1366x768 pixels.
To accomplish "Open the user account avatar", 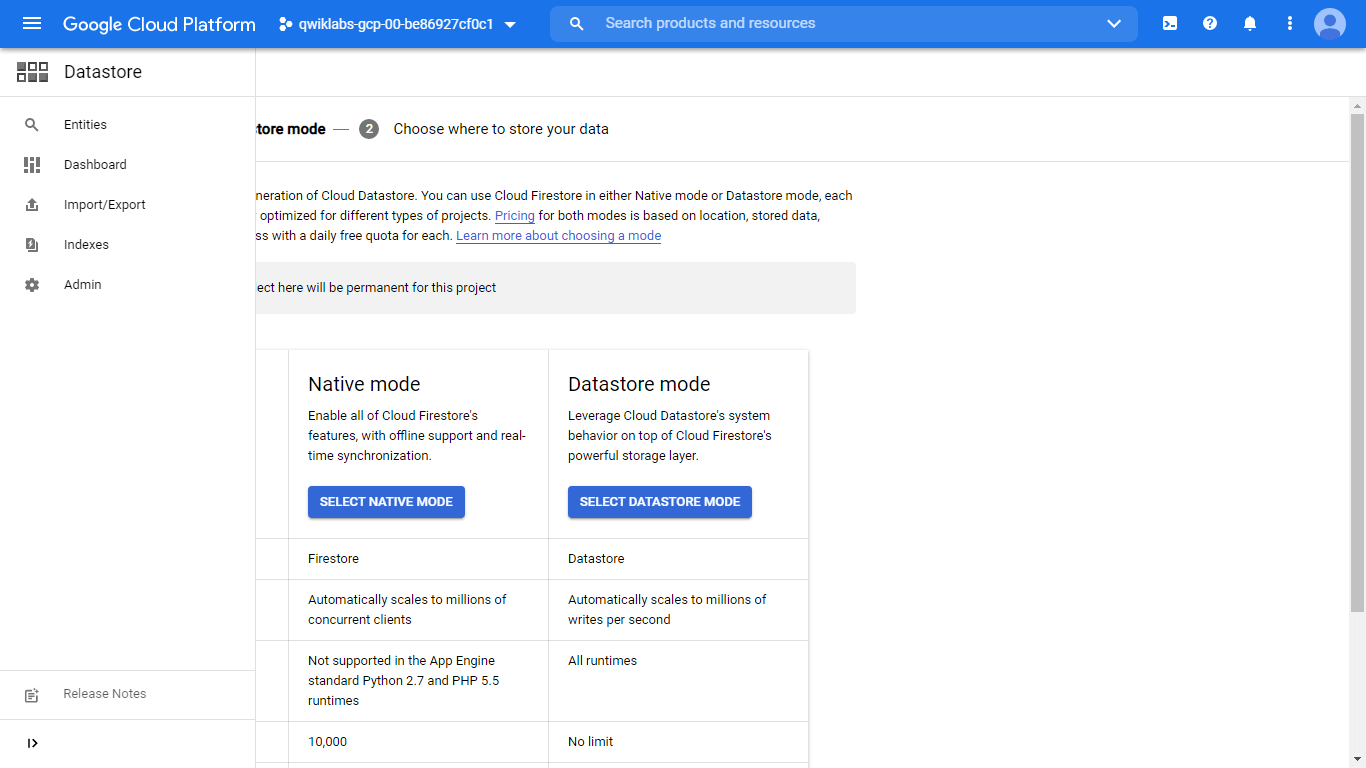I will click(x=1330, y=23).
